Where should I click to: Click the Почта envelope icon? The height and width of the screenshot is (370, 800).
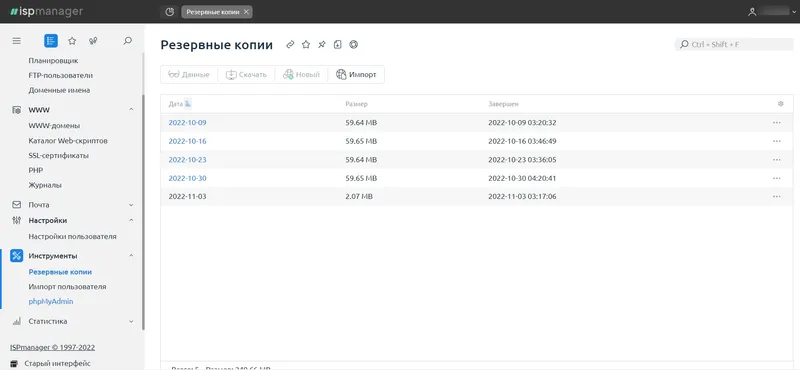[17, 205]
